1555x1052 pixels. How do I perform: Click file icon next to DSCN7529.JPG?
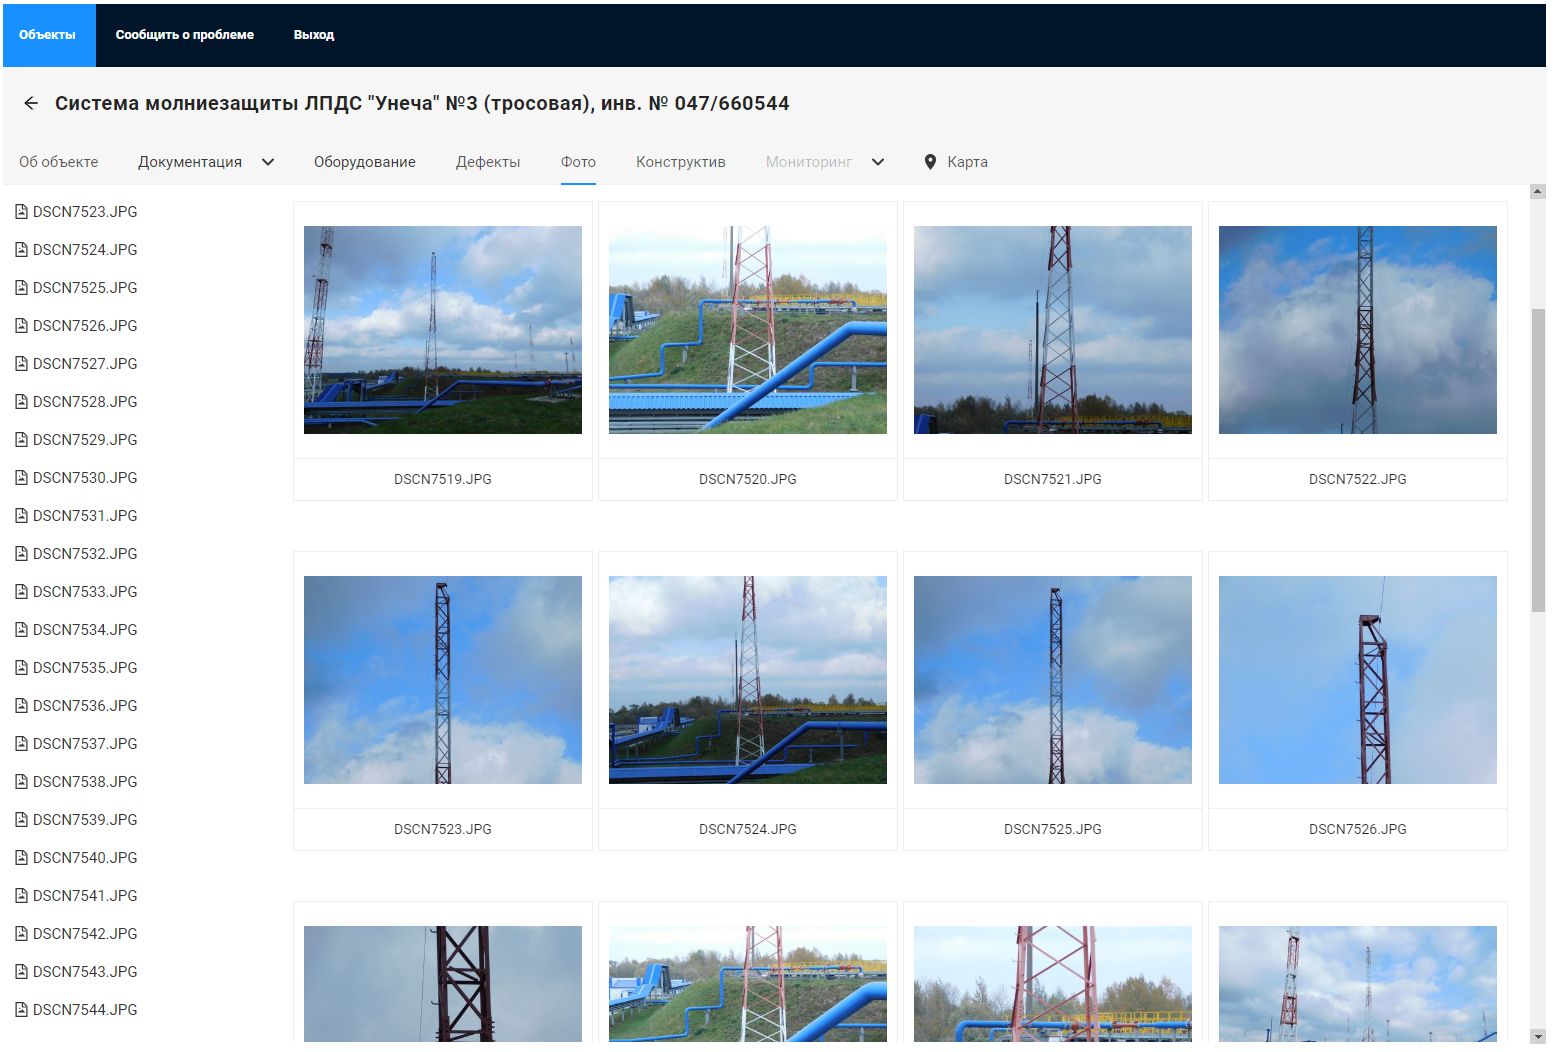(21, 440)
